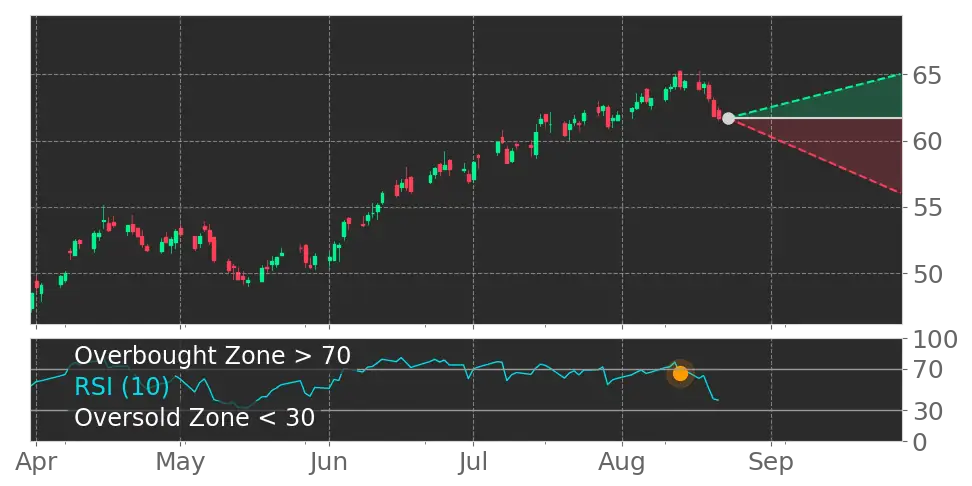Image resolution: width=972 pixels, height=486 pixels.
Task: Click the Apr axis label
Action: [37, 463]
